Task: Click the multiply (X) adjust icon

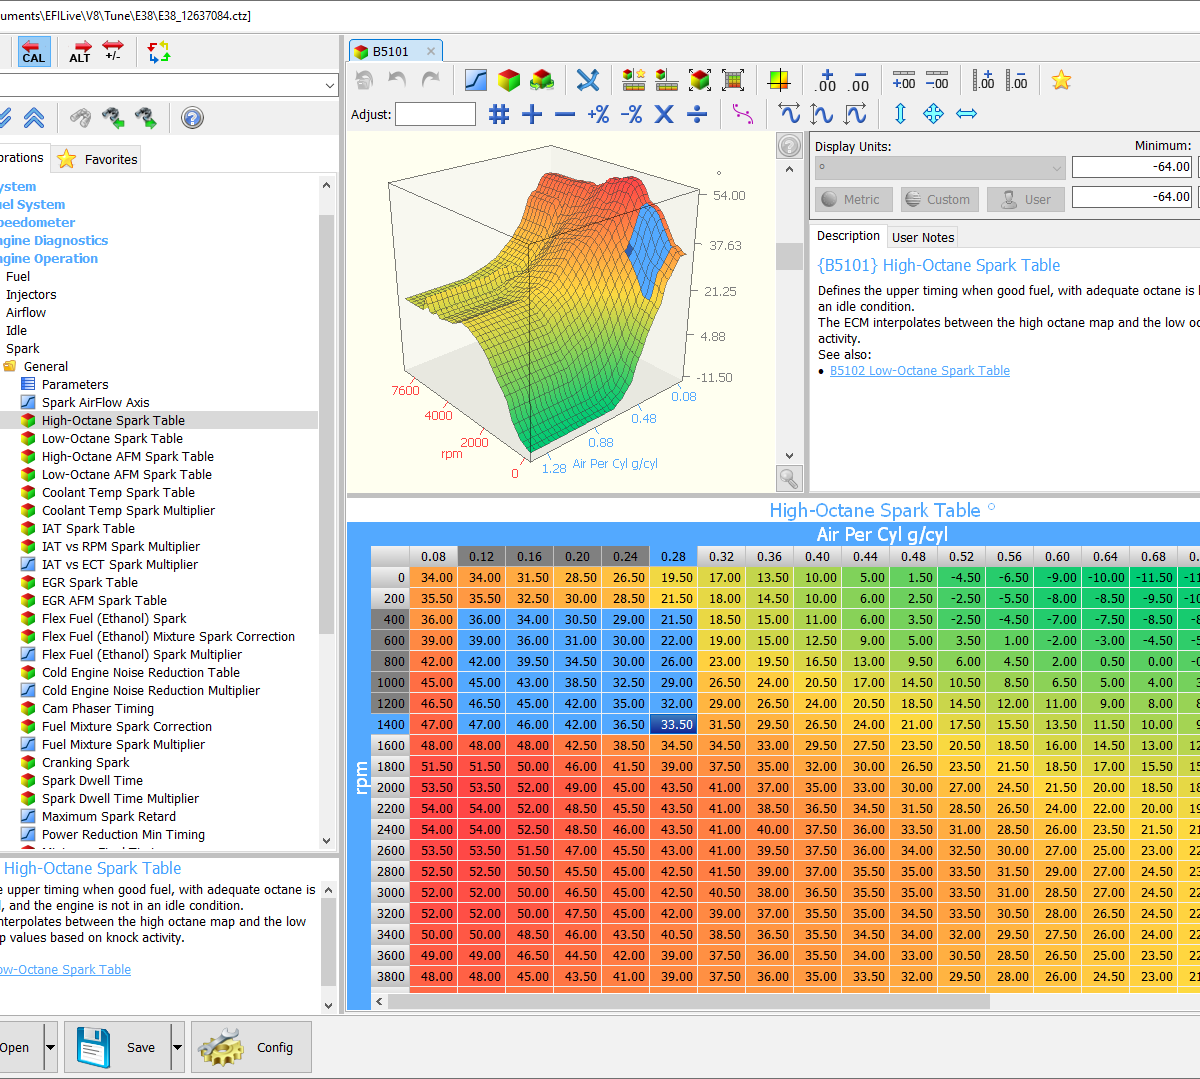Action: (x=664, y=114)
